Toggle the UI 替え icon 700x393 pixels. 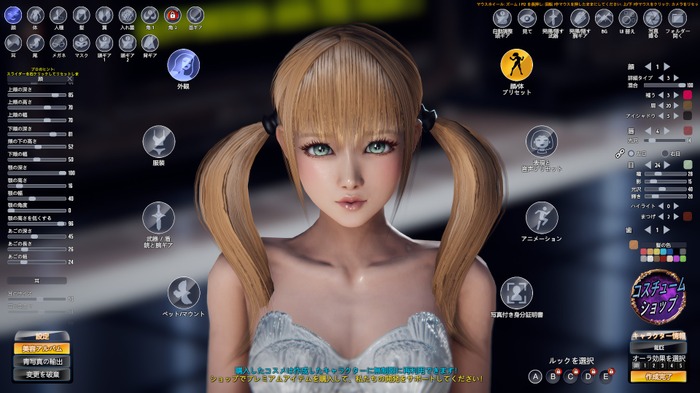click(628, 18)
